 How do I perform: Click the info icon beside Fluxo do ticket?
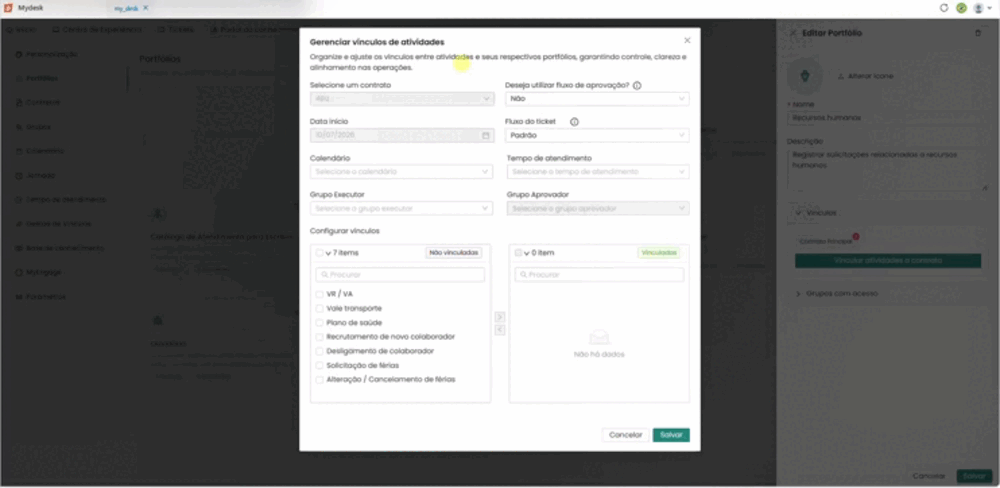tap(574, 122)
